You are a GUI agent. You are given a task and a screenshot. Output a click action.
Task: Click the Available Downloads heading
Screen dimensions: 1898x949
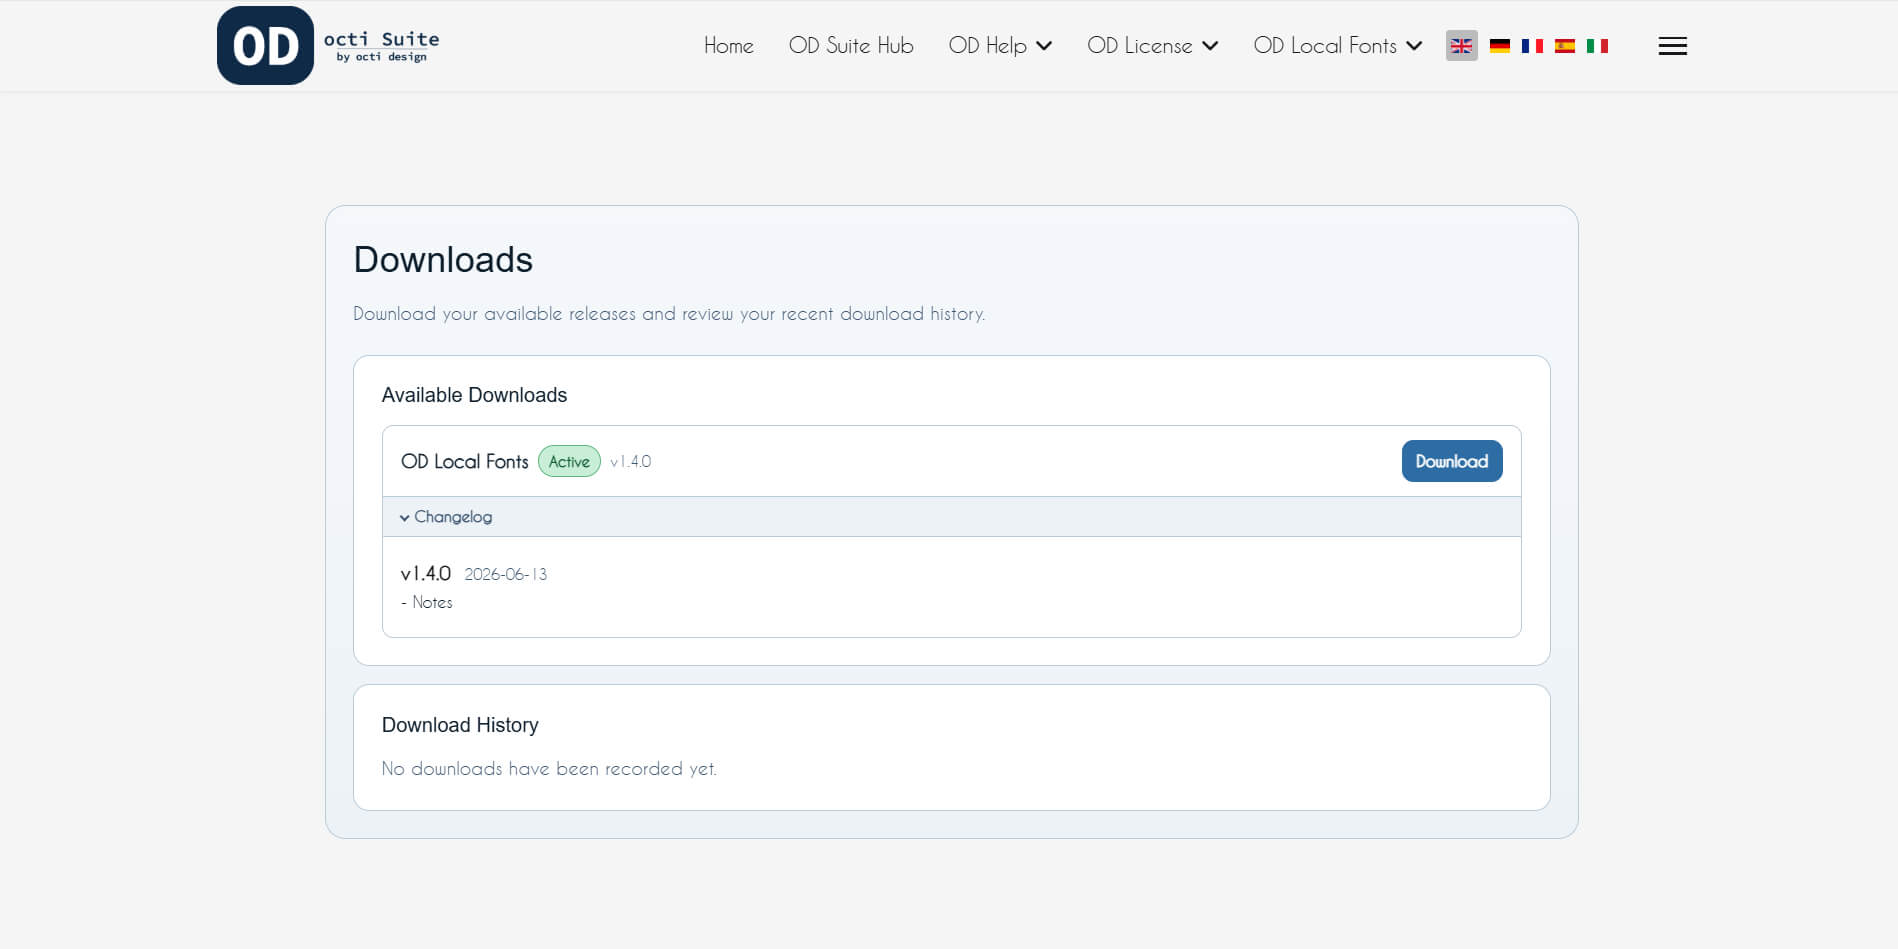coord(474,395)
